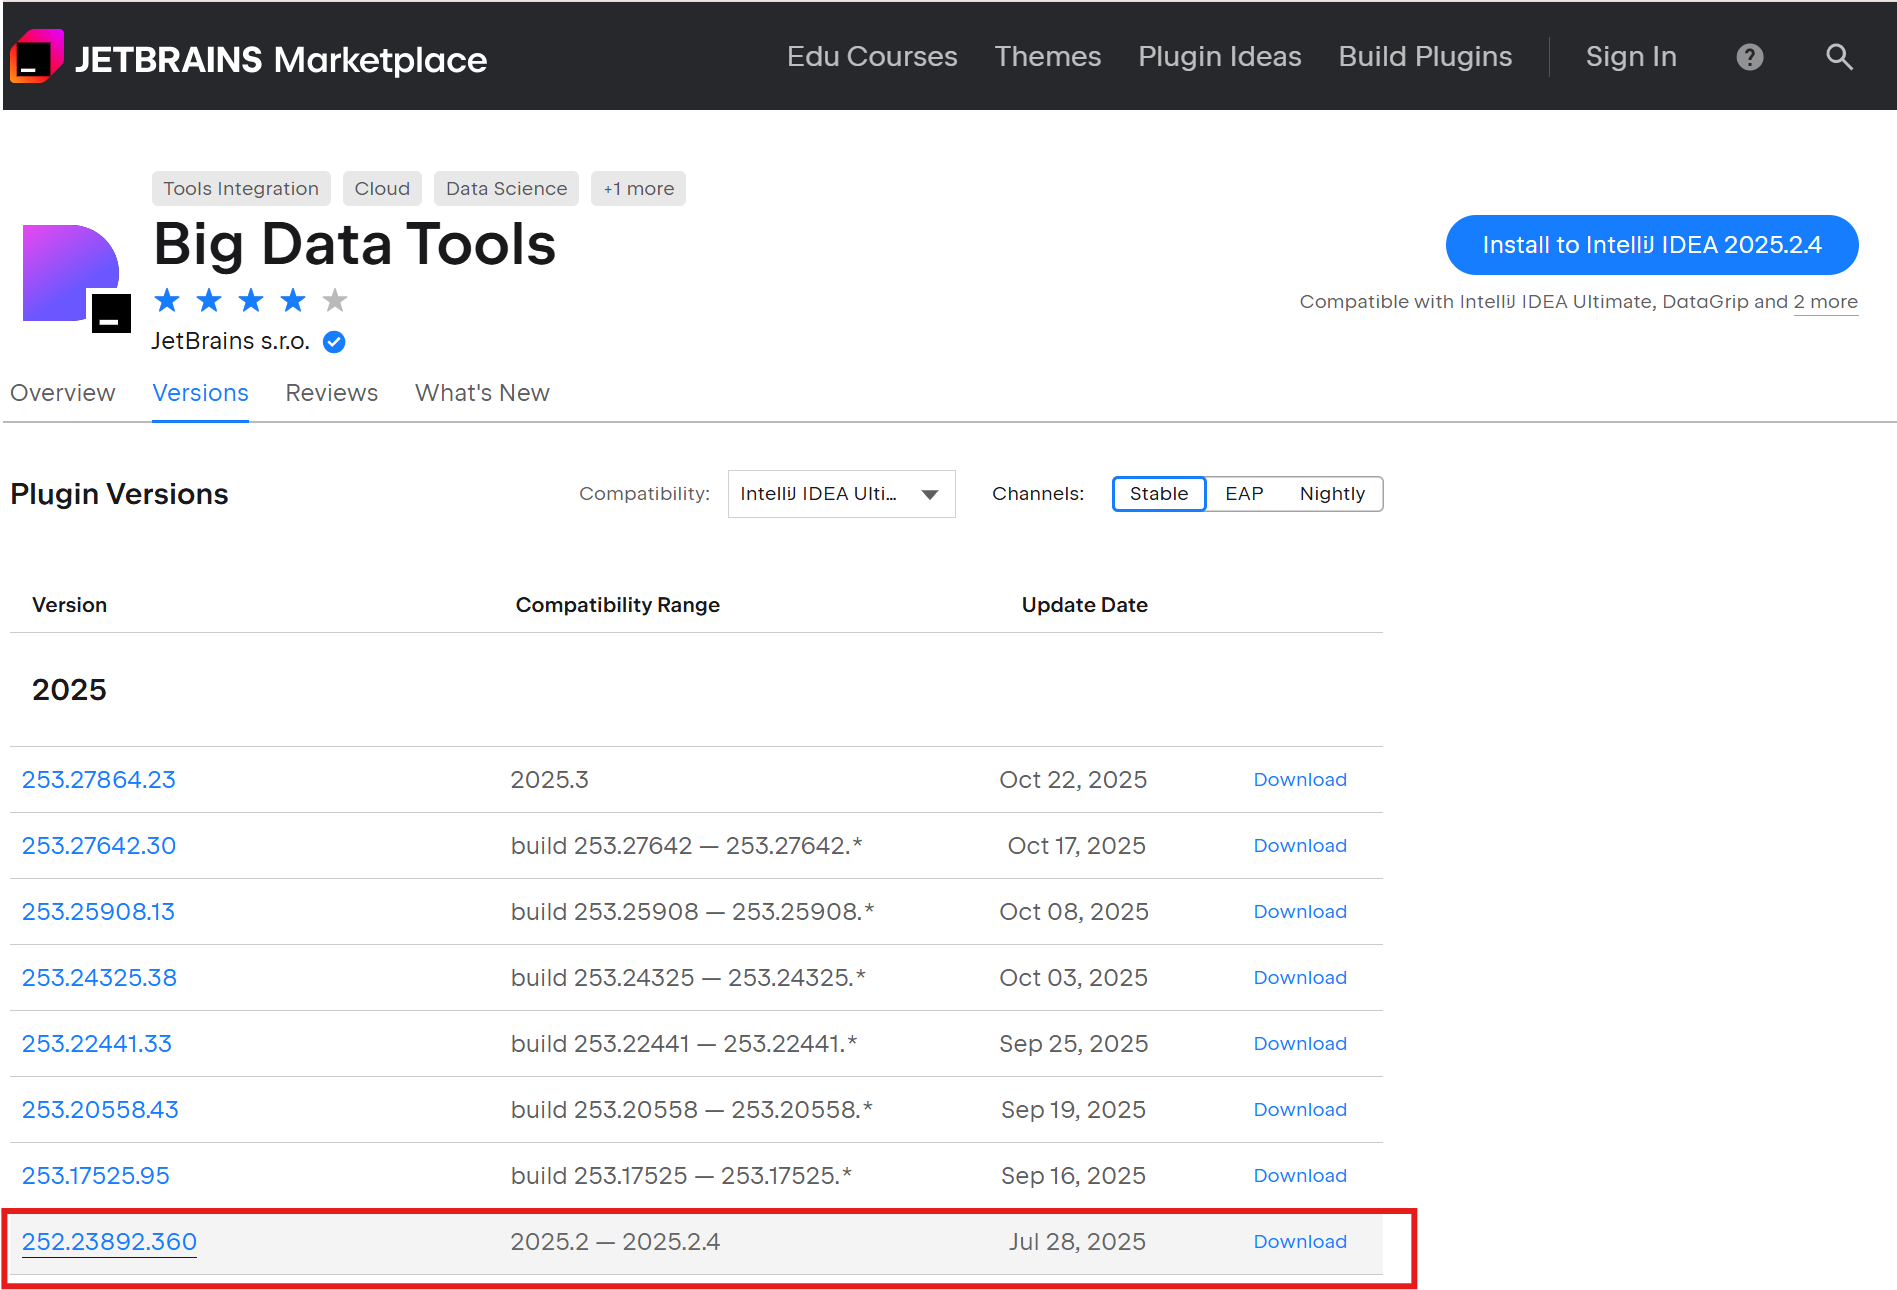Click the Version column header
The width and height of the screenshot is (1897, 1290).
point(69,605)
